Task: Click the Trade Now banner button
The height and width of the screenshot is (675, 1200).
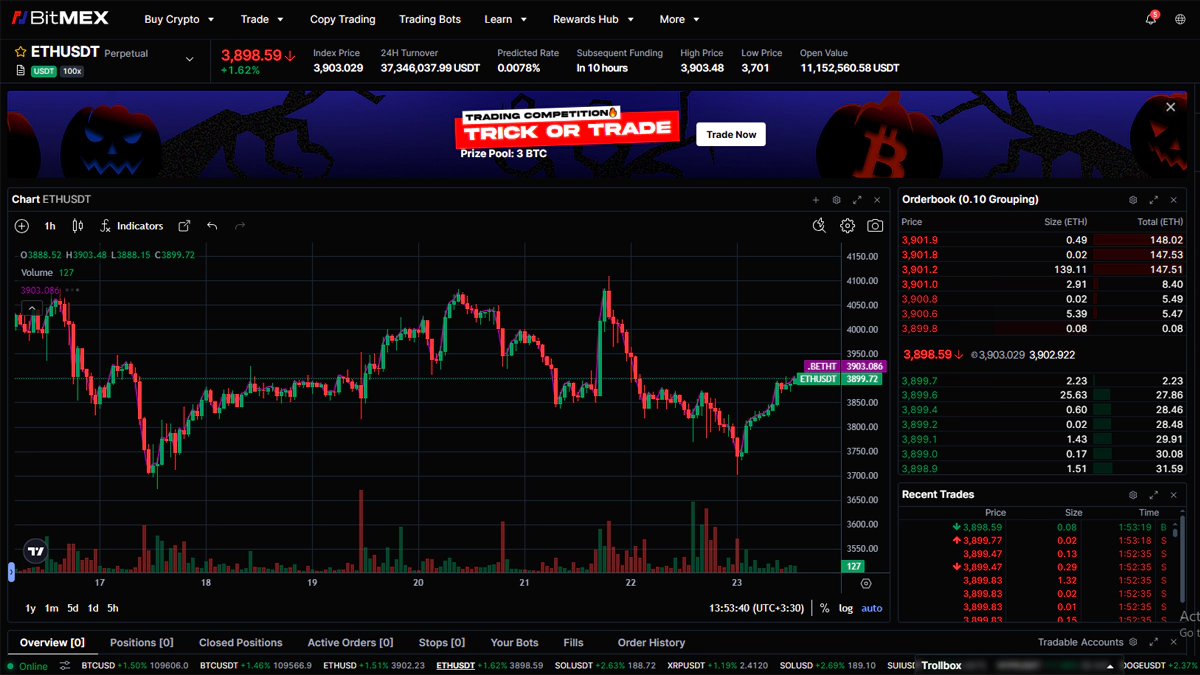Action: 731,134
